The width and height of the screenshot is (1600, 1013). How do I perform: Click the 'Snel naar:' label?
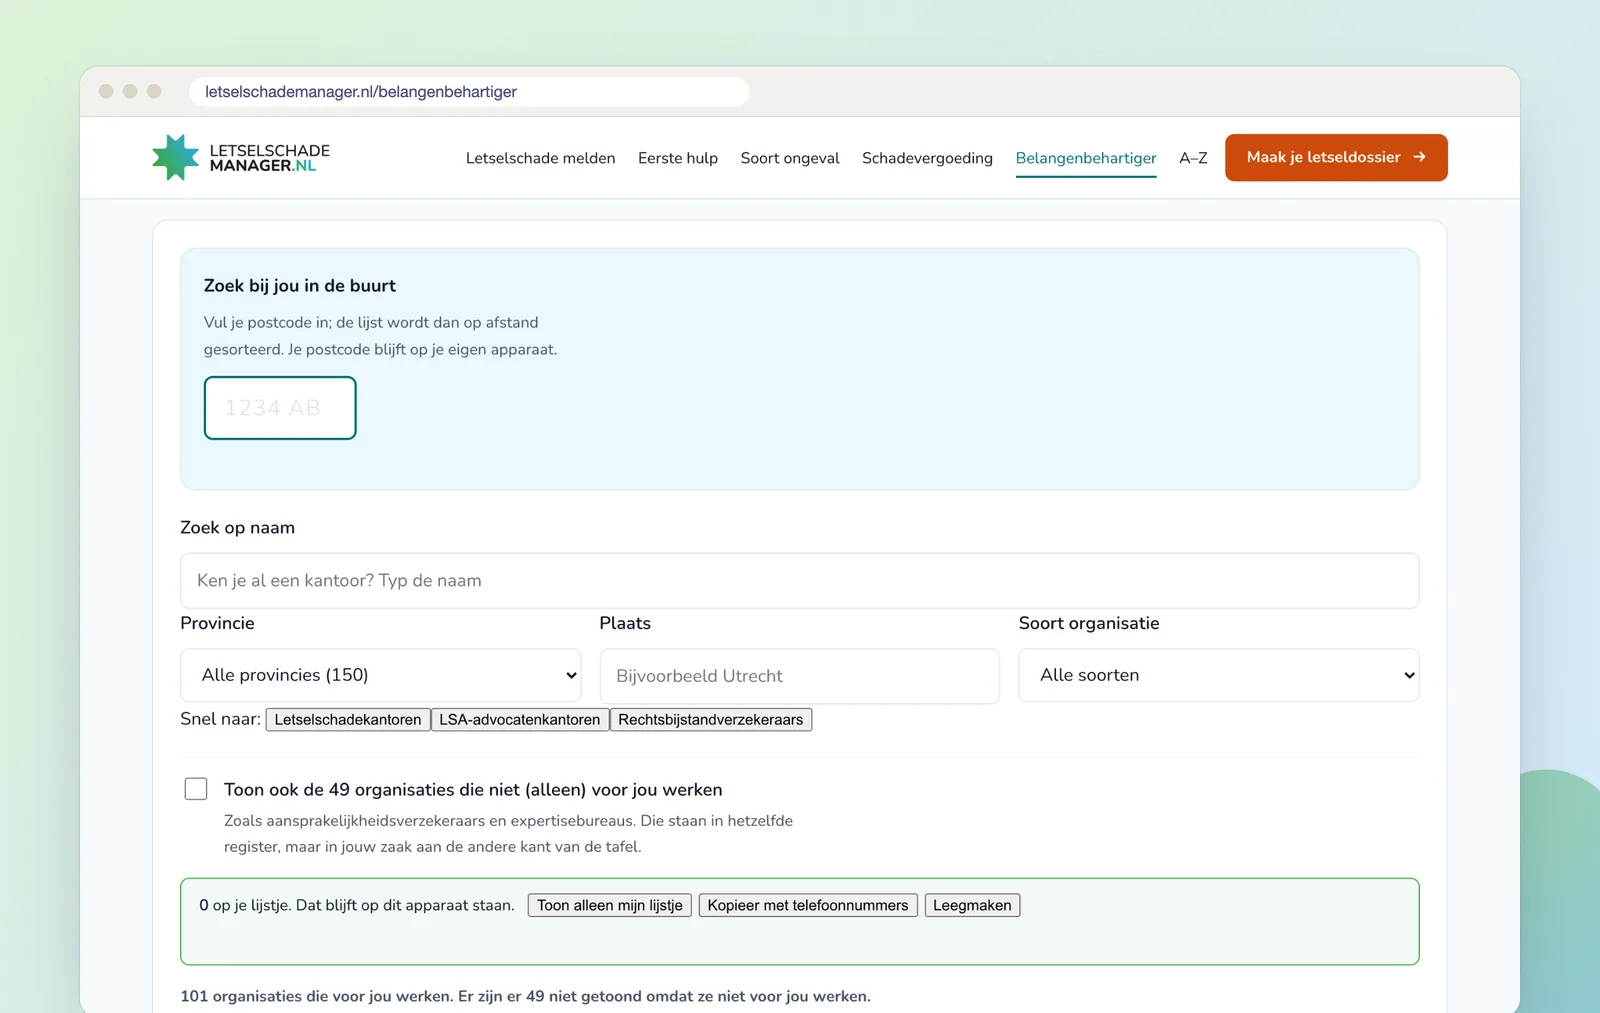tap(220, 719)
